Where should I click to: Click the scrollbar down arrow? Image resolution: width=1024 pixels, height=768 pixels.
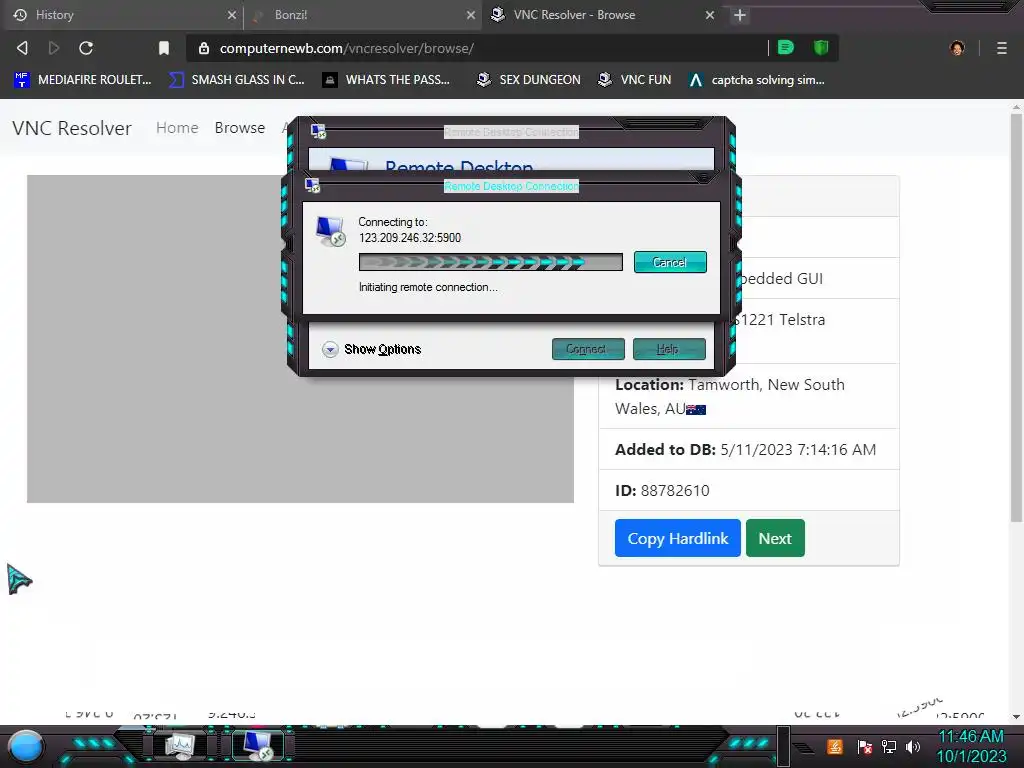pyautogui.click(x=1016, y=716)
